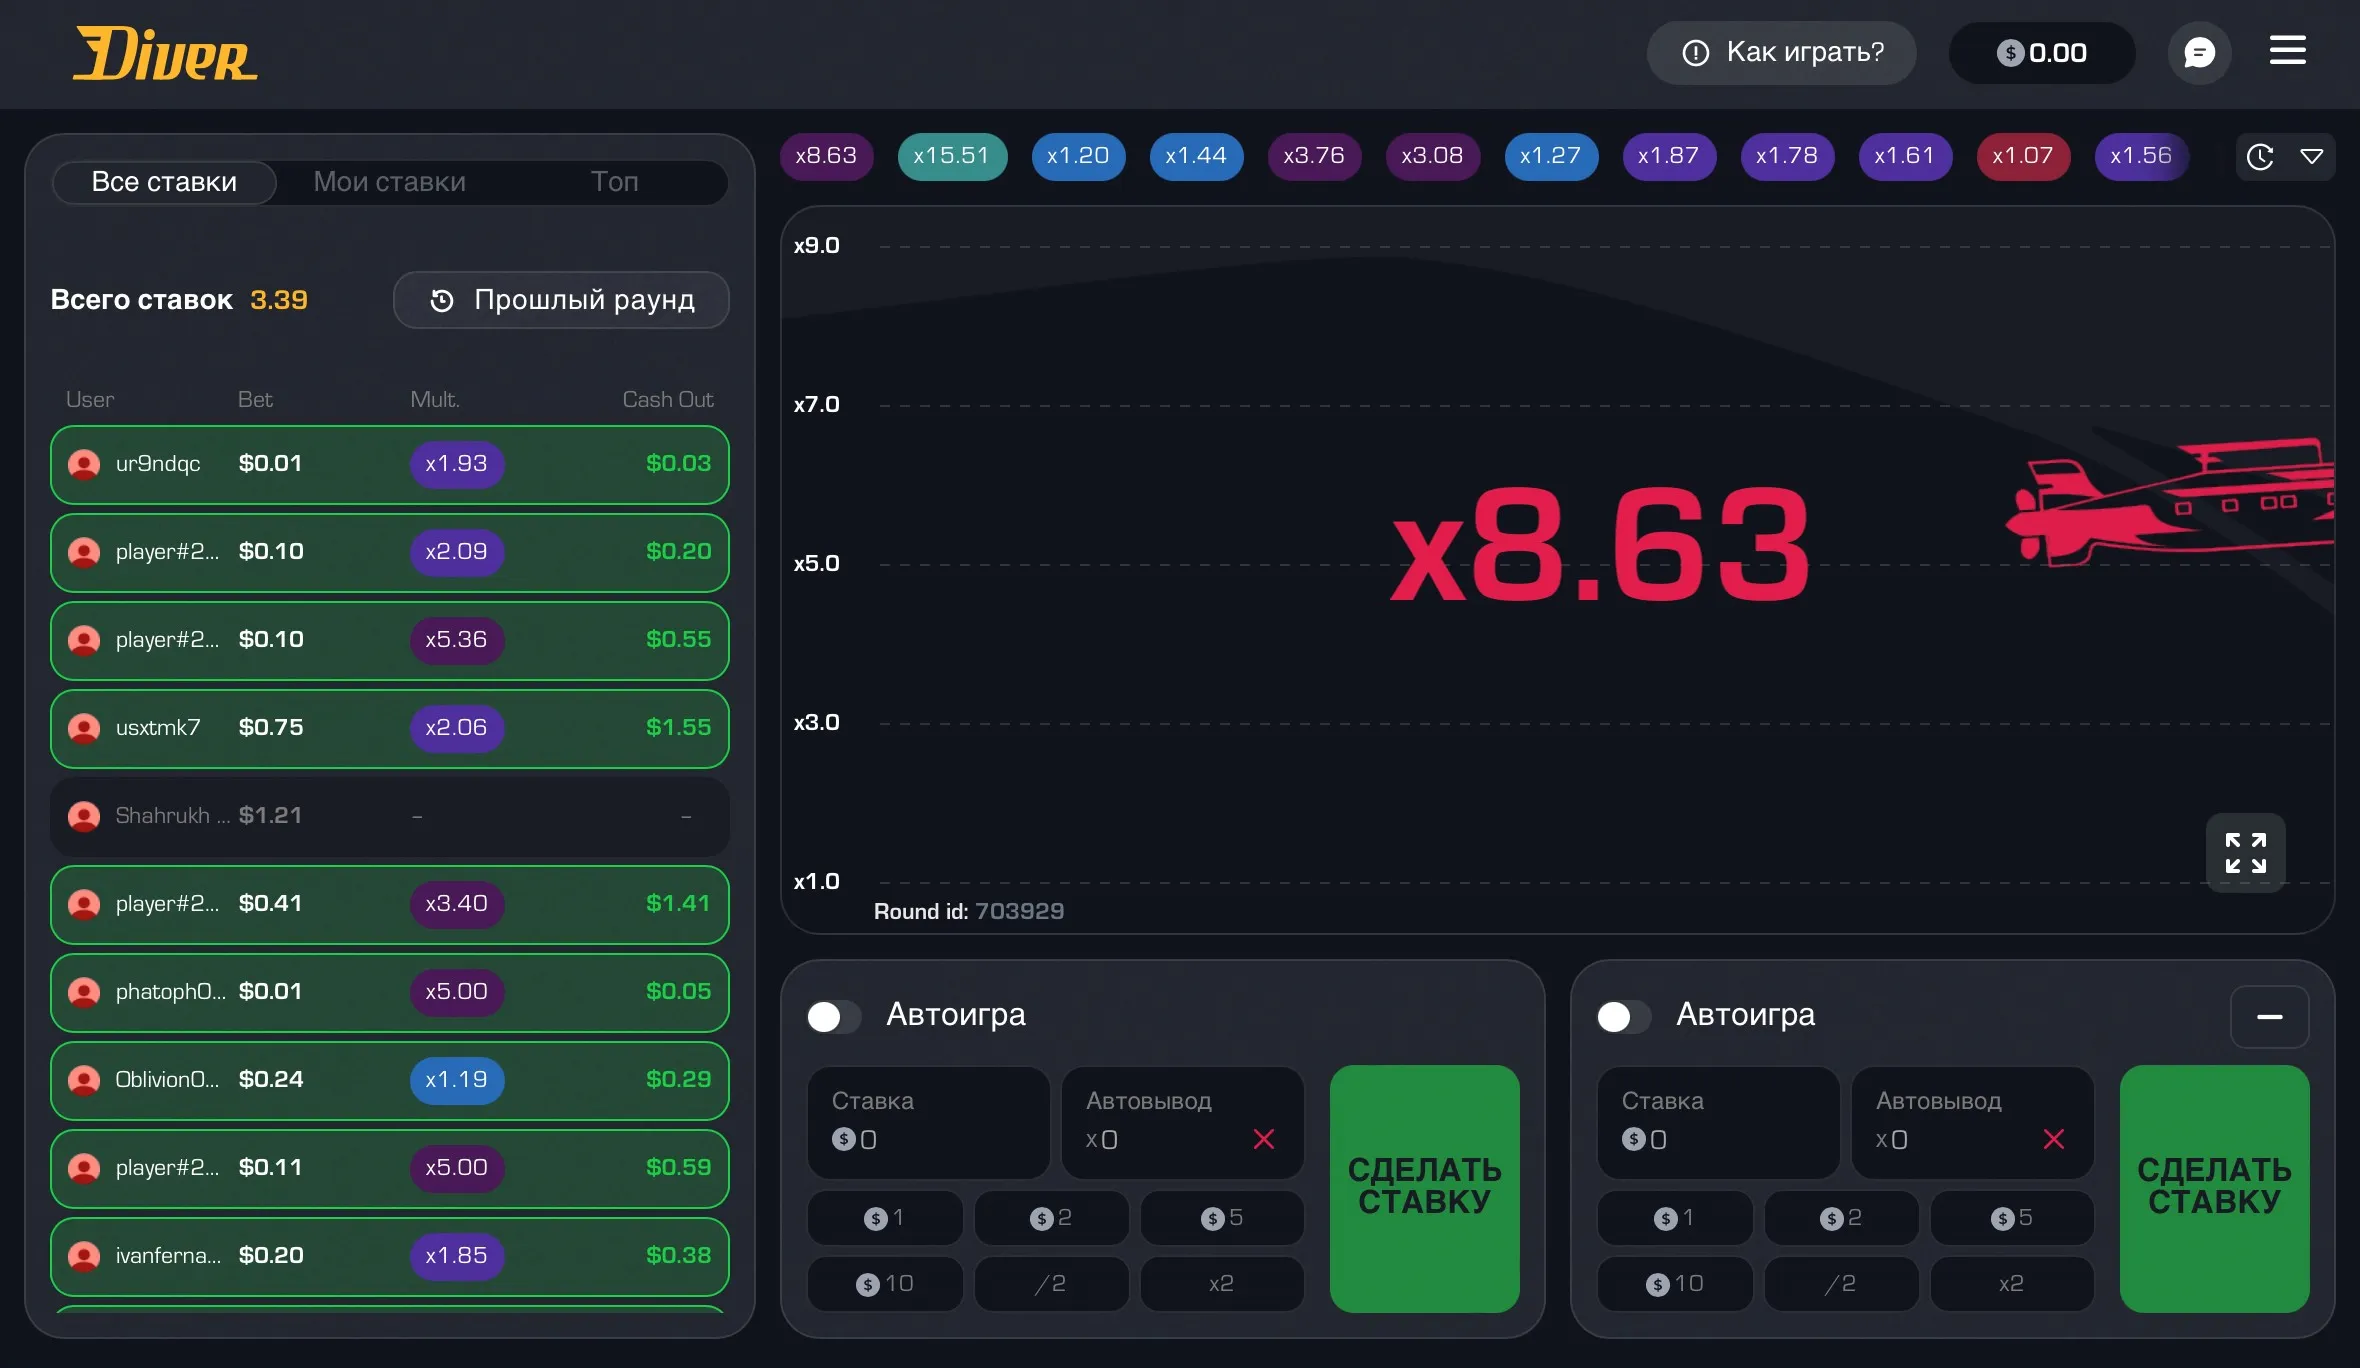The width and height of the screenshot is (2360, 1368).
Task: View Прошлый раунд results
Action: click(x=561, y=300)
